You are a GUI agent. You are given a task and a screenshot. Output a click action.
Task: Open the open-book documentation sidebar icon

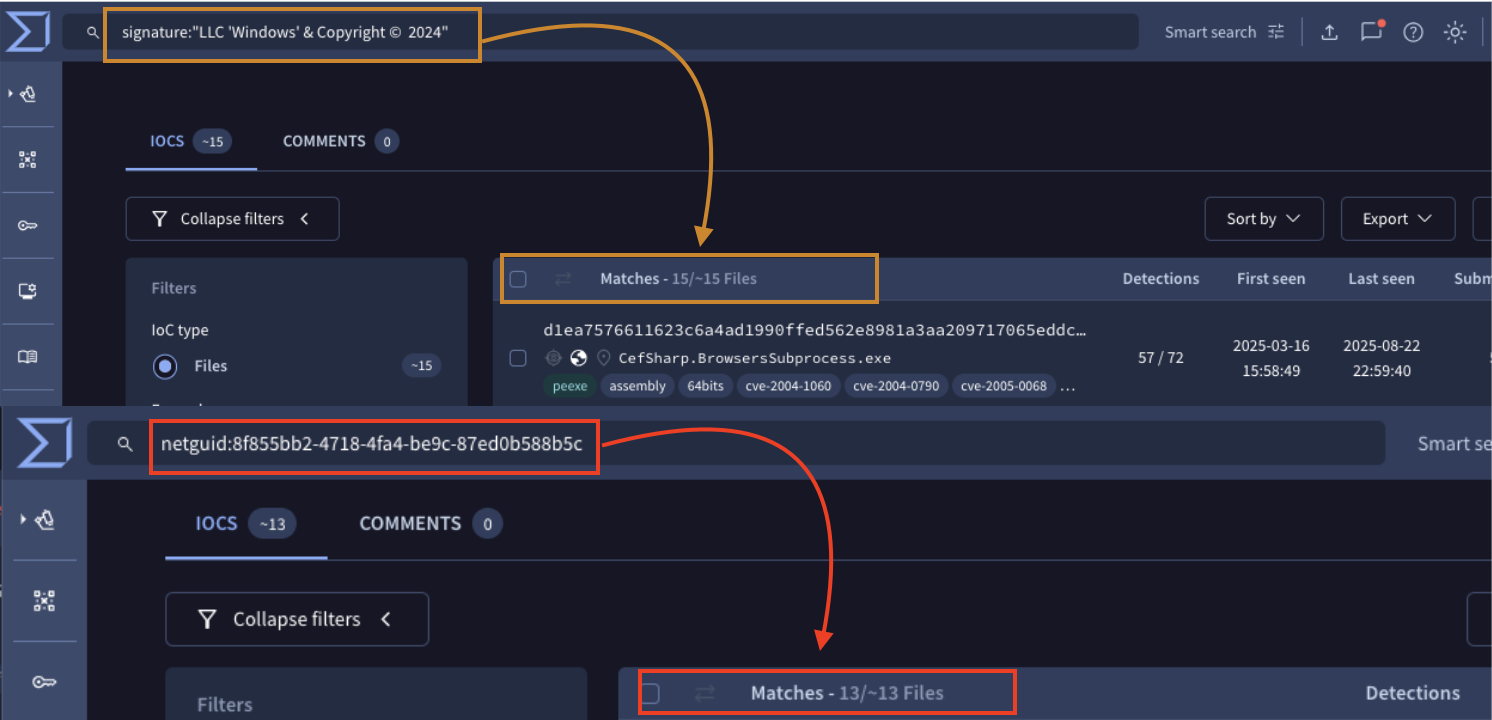pos(28,356)
